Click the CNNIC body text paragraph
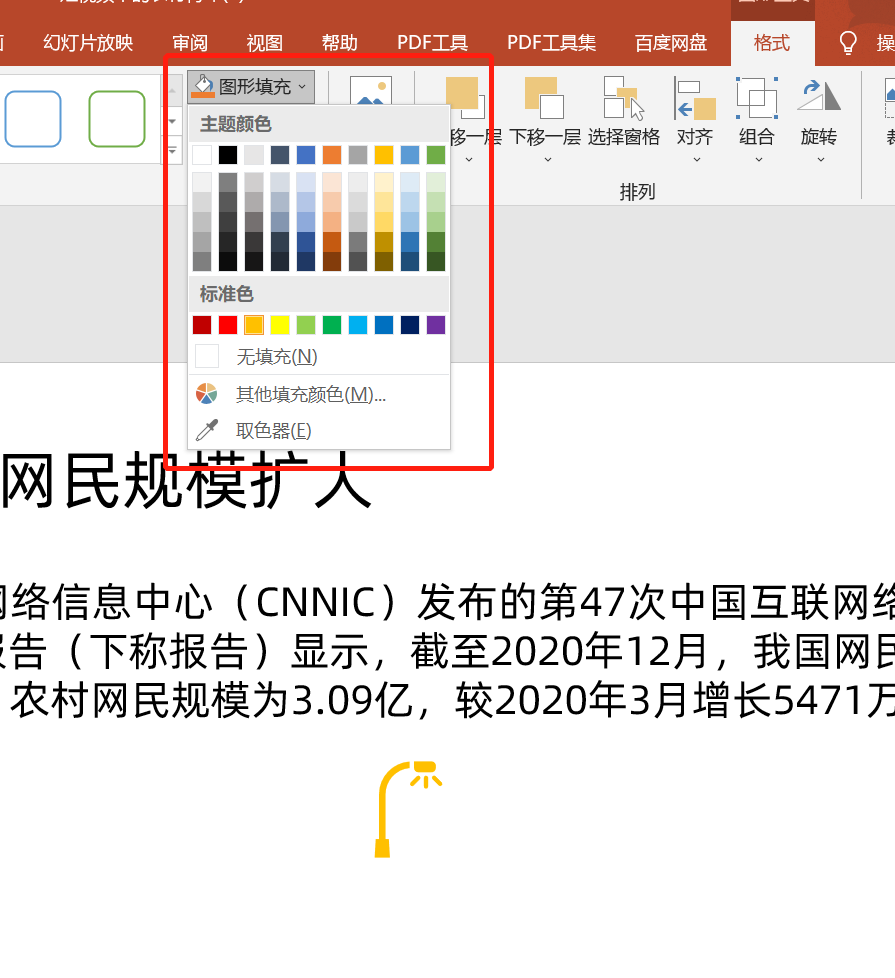The width and height of the screenshot is (895, 978). (447, 651)
